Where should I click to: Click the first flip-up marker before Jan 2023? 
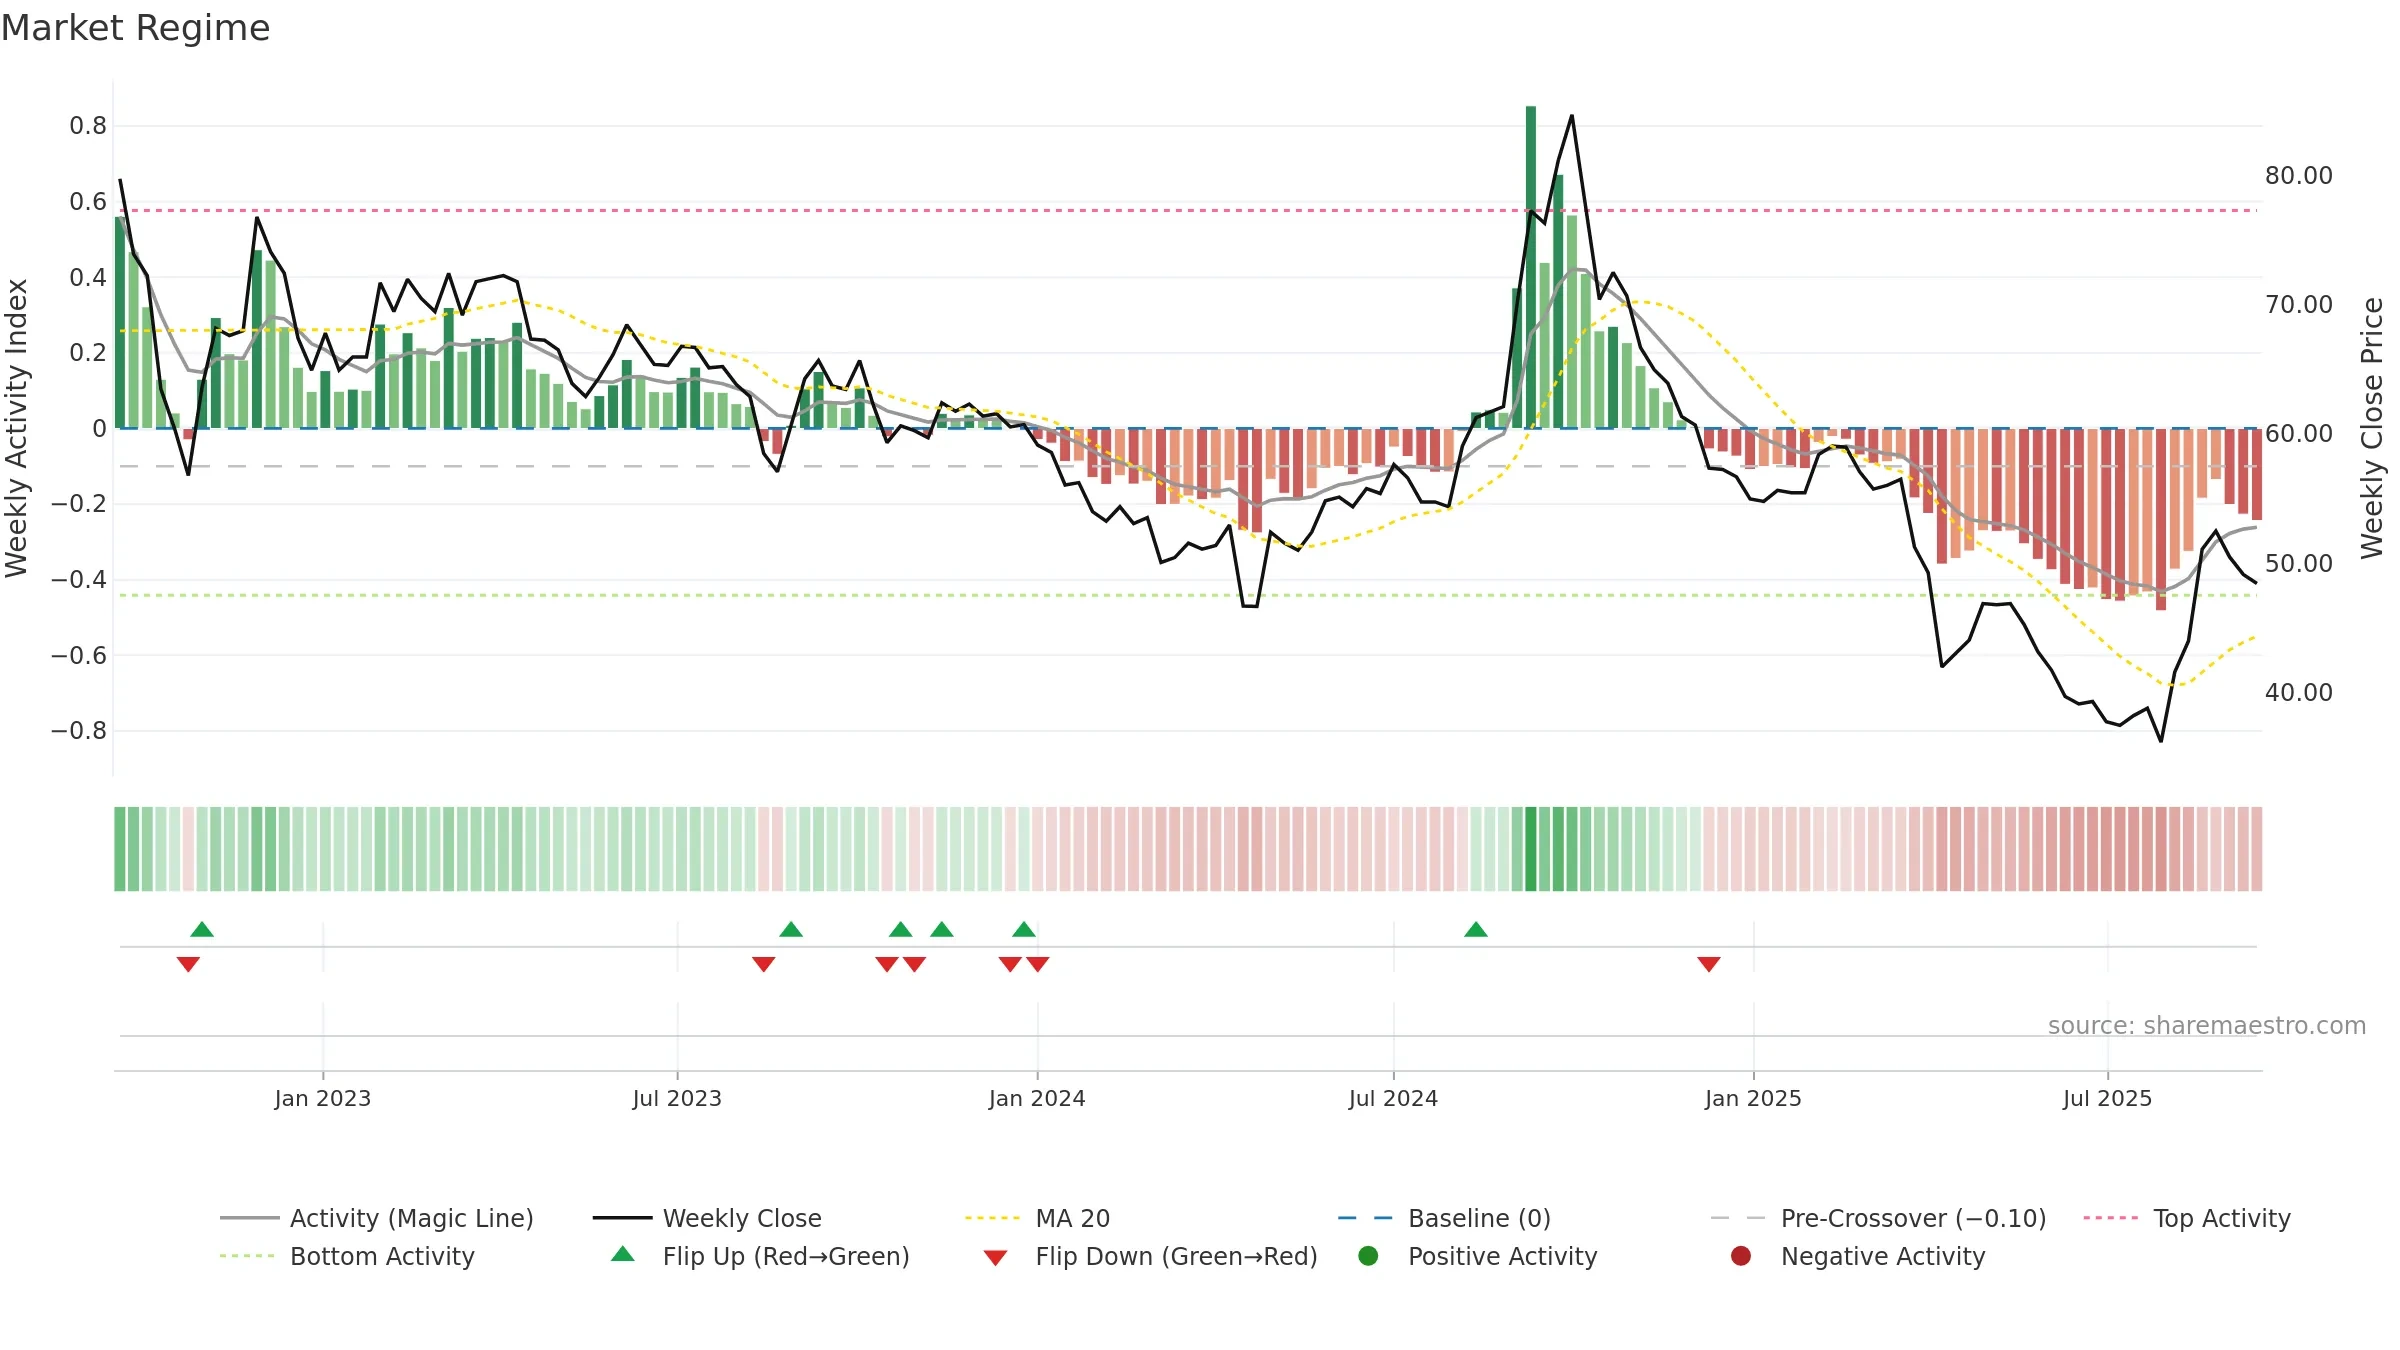coord(202,929)
